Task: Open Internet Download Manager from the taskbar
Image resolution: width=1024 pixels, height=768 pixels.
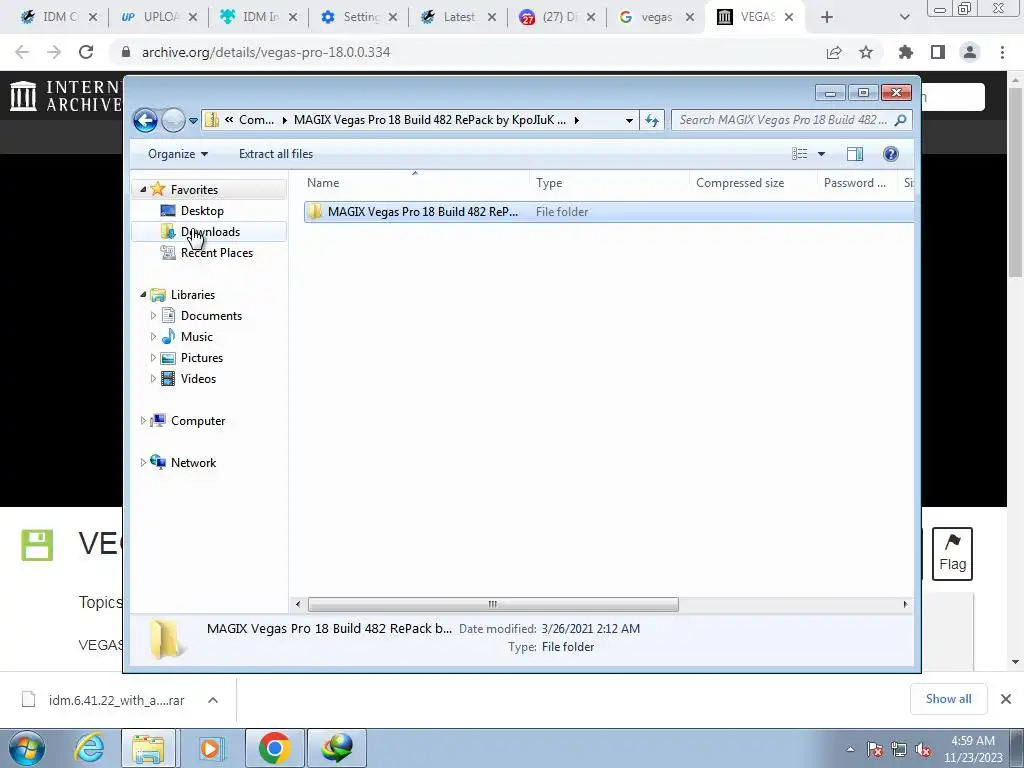Action: [x=337, y=748]
